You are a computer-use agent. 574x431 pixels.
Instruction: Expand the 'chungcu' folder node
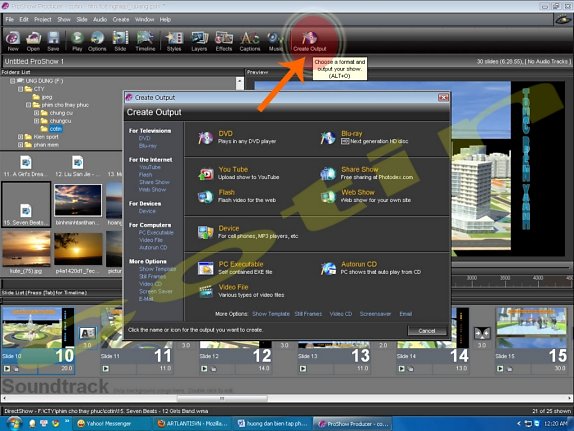(36, 121)
